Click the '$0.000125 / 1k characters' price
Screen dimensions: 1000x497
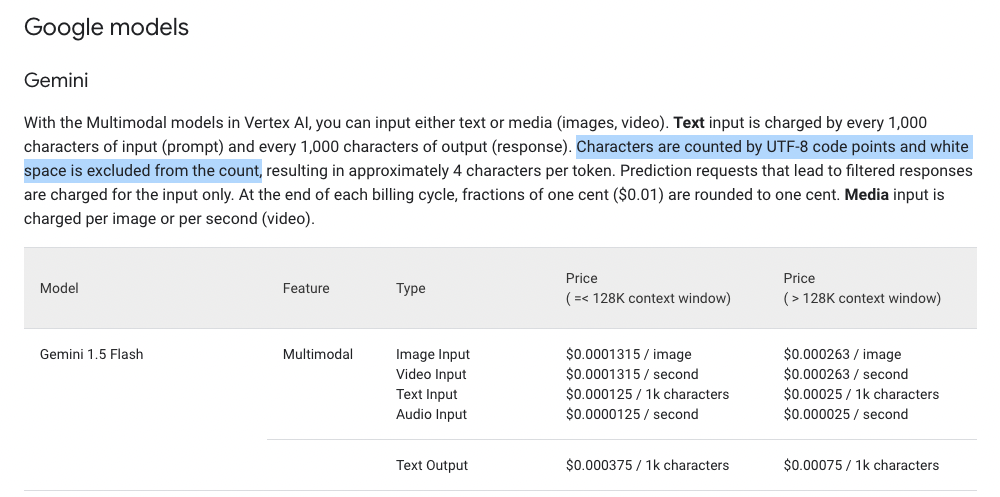(647, 394)
